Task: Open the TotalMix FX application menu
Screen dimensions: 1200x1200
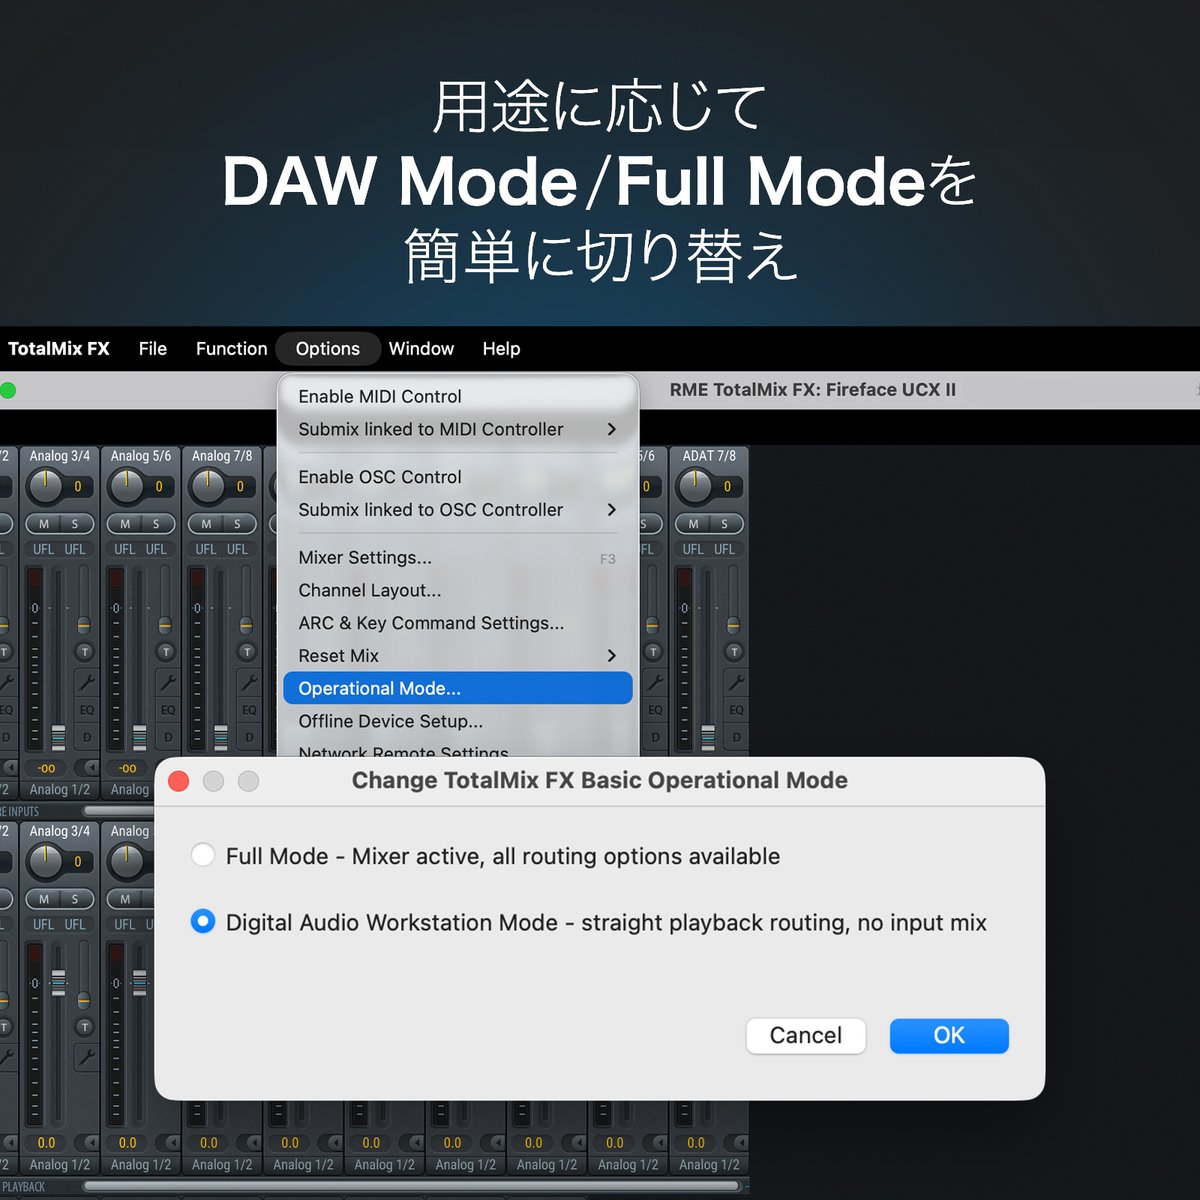Action: [59, 349]
